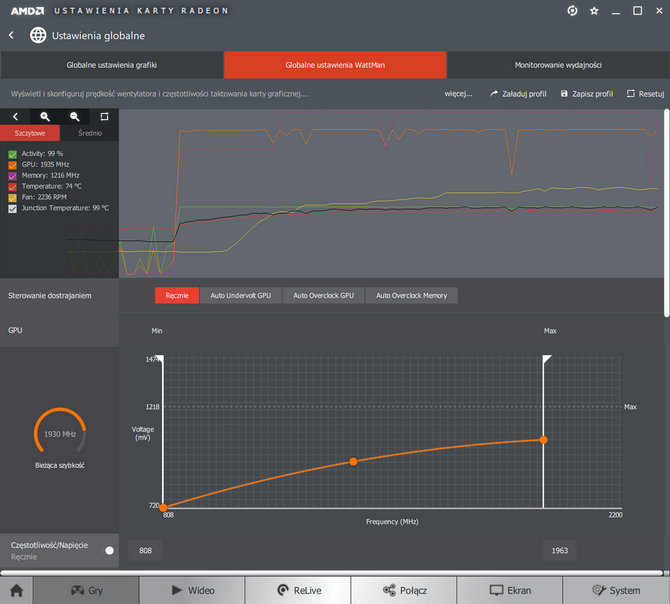The width and height of the screenshot is (670, 604).
Task: Click the favorites star icon in title bar
Action: tap(594, 11)
